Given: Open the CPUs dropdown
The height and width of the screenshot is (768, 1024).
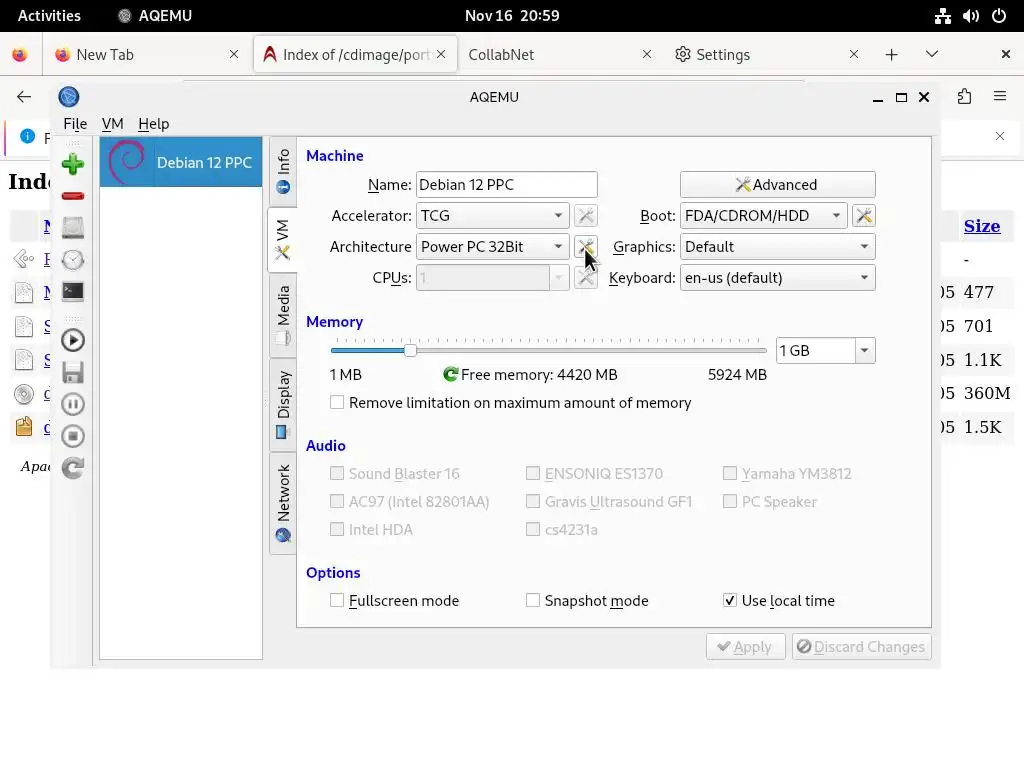Looking at the screenshot, I should point(492,278).
